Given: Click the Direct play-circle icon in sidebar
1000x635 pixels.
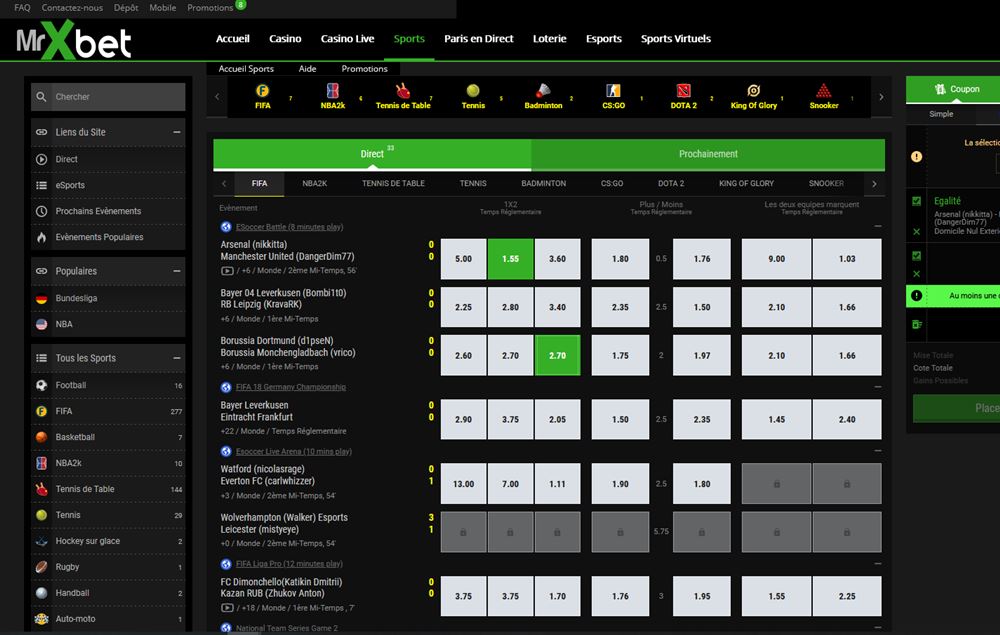Looking at the screenshot, I should tap(41, 159).
